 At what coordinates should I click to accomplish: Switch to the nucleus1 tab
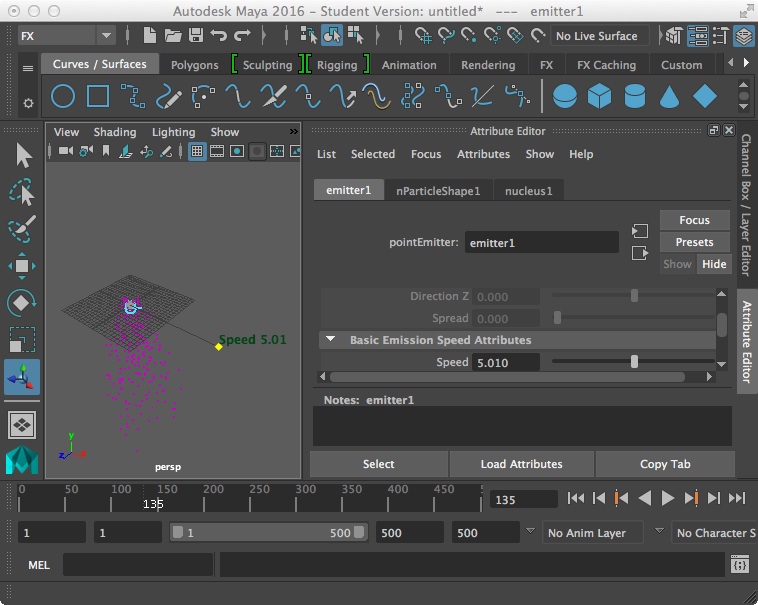(528, 191)
